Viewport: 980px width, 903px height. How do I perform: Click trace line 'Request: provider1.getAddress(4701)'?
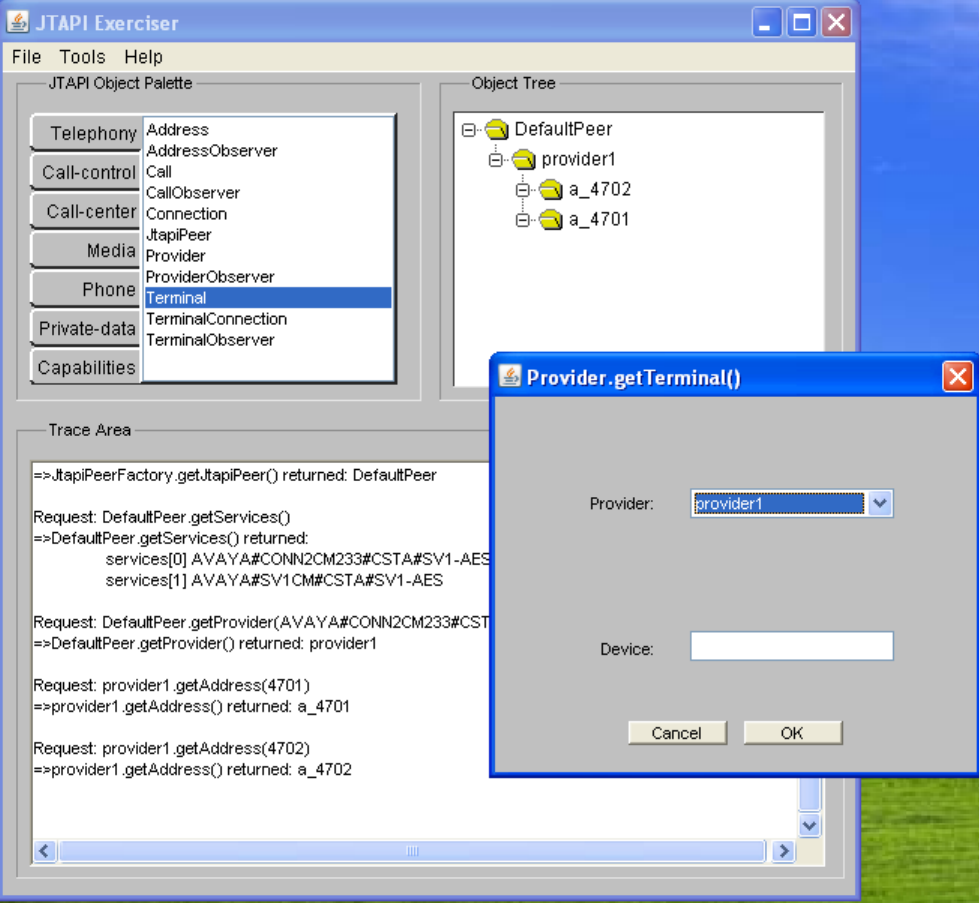click(x=171, y=686)
